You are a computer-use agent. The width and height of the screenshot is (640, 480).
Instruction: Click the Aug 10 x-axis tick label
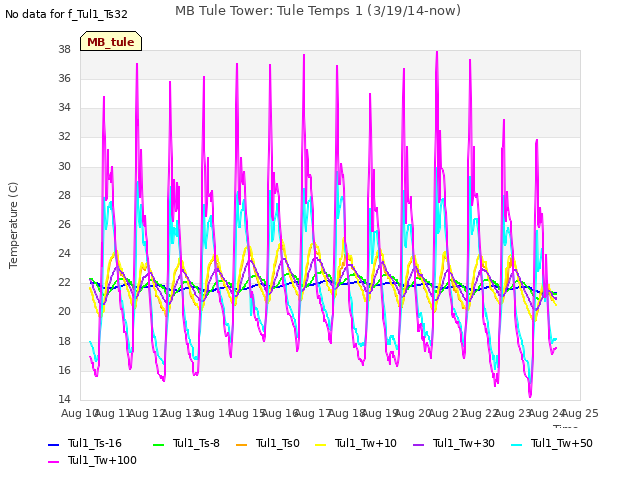tap(79, 413)
